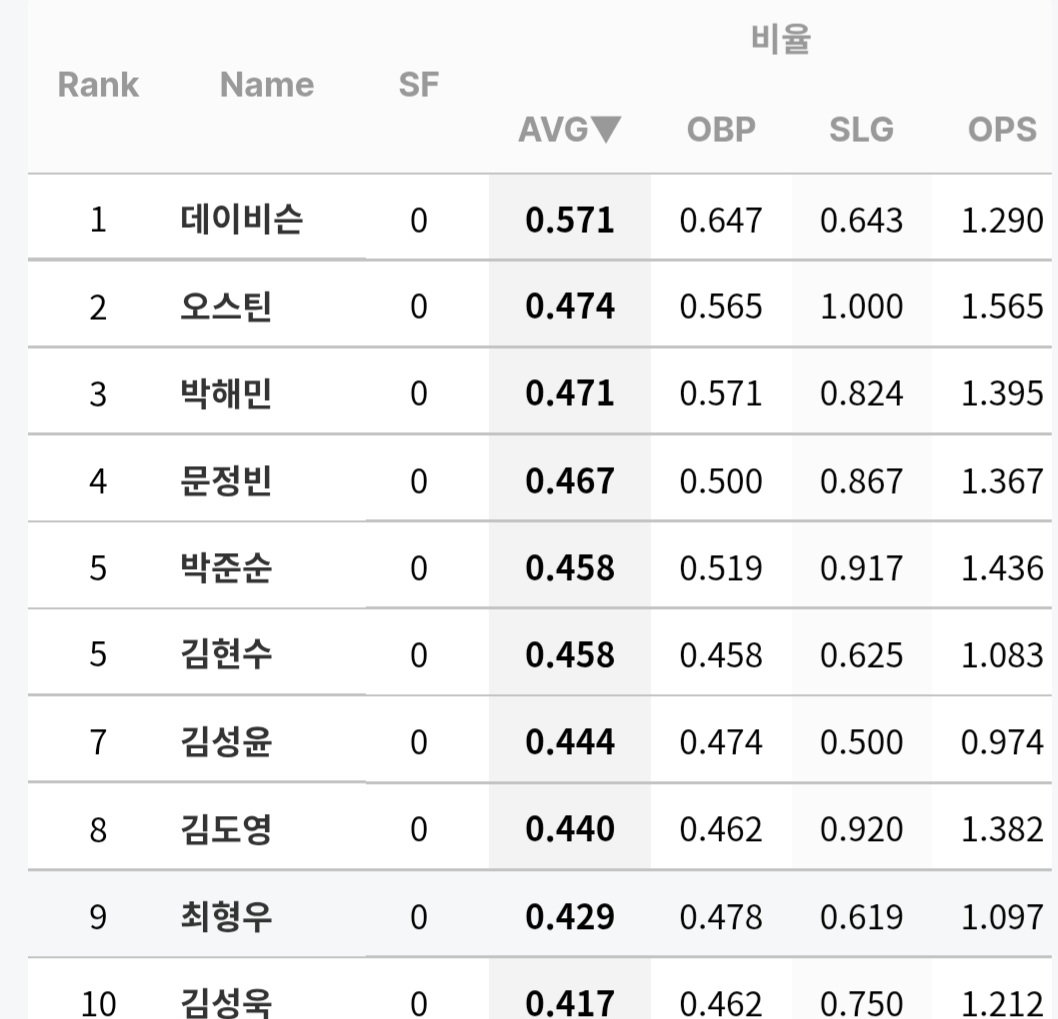This screenshot has height=1019, width=1058.
Task: Open player 오스틴 profile link
Action: coord(226,306)
